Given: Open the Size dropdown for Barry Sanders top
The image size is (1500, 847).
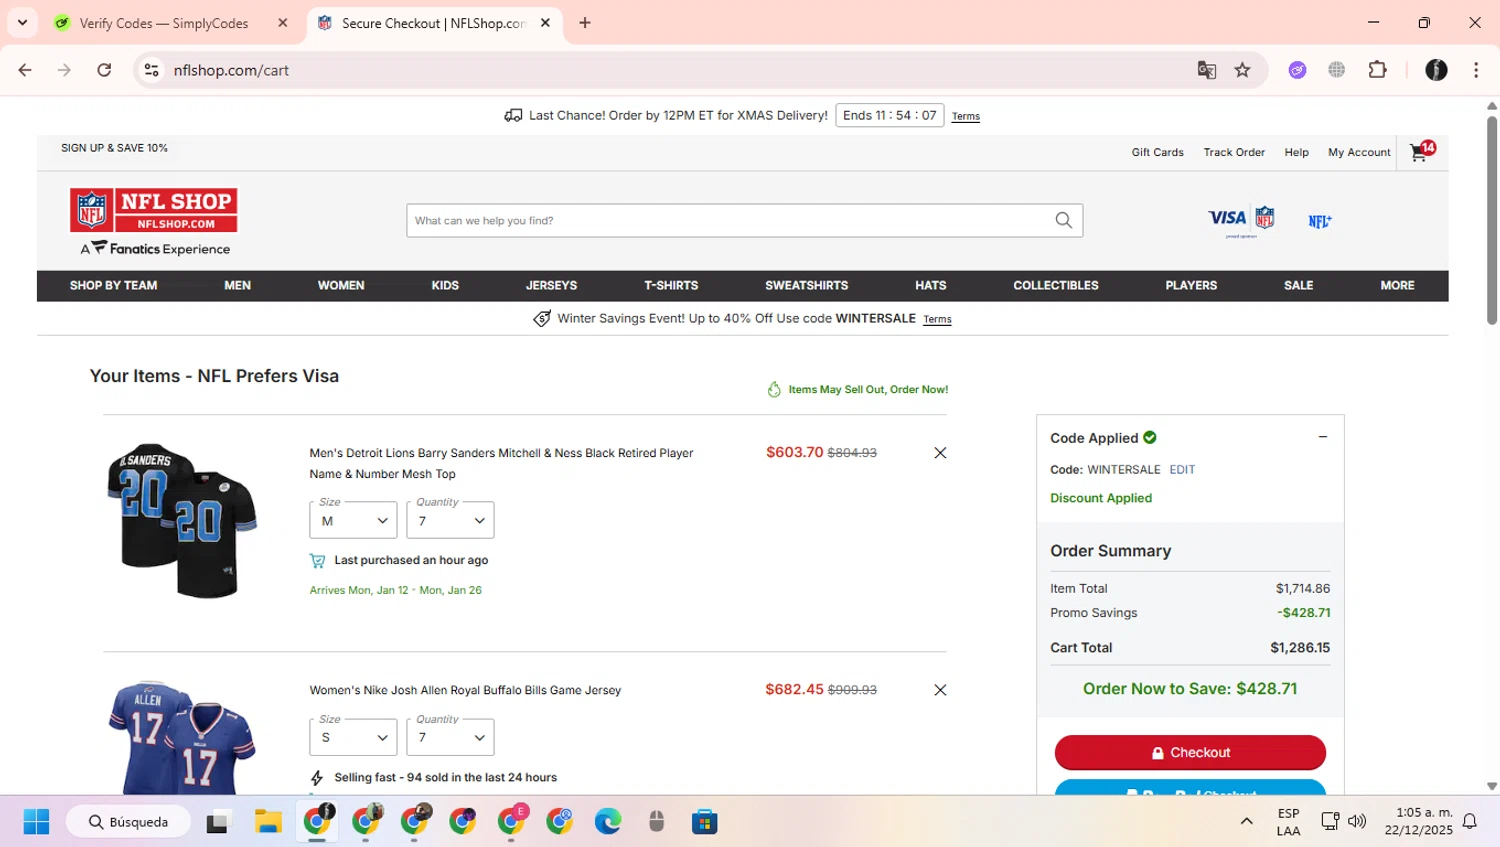Looking at the screenshot, I should (x=353, y=520).
